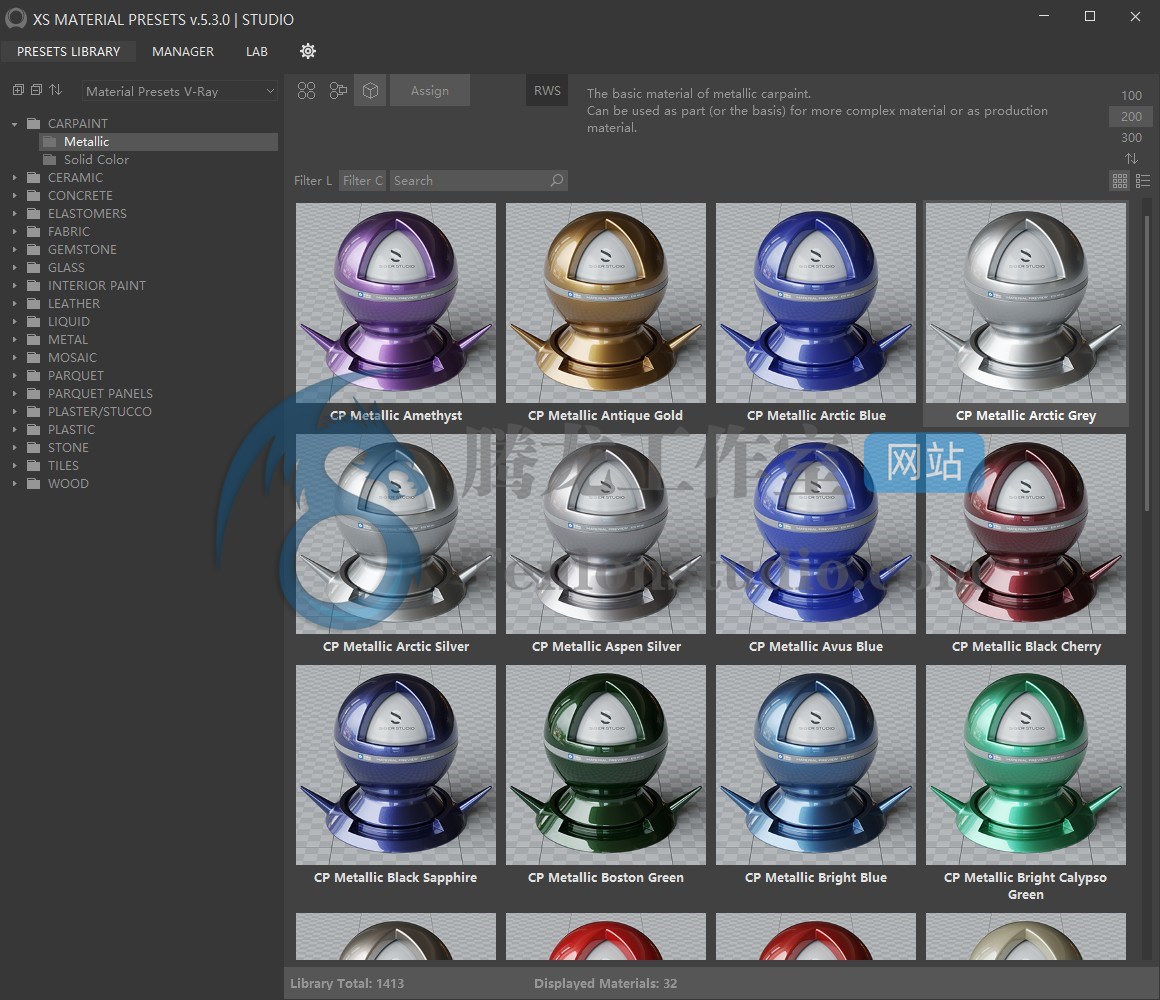Image resolution: width=1160 pixels, height=1000 pixels.
Task: Click the XS app logo in title bar
Action: click(16, 18)
